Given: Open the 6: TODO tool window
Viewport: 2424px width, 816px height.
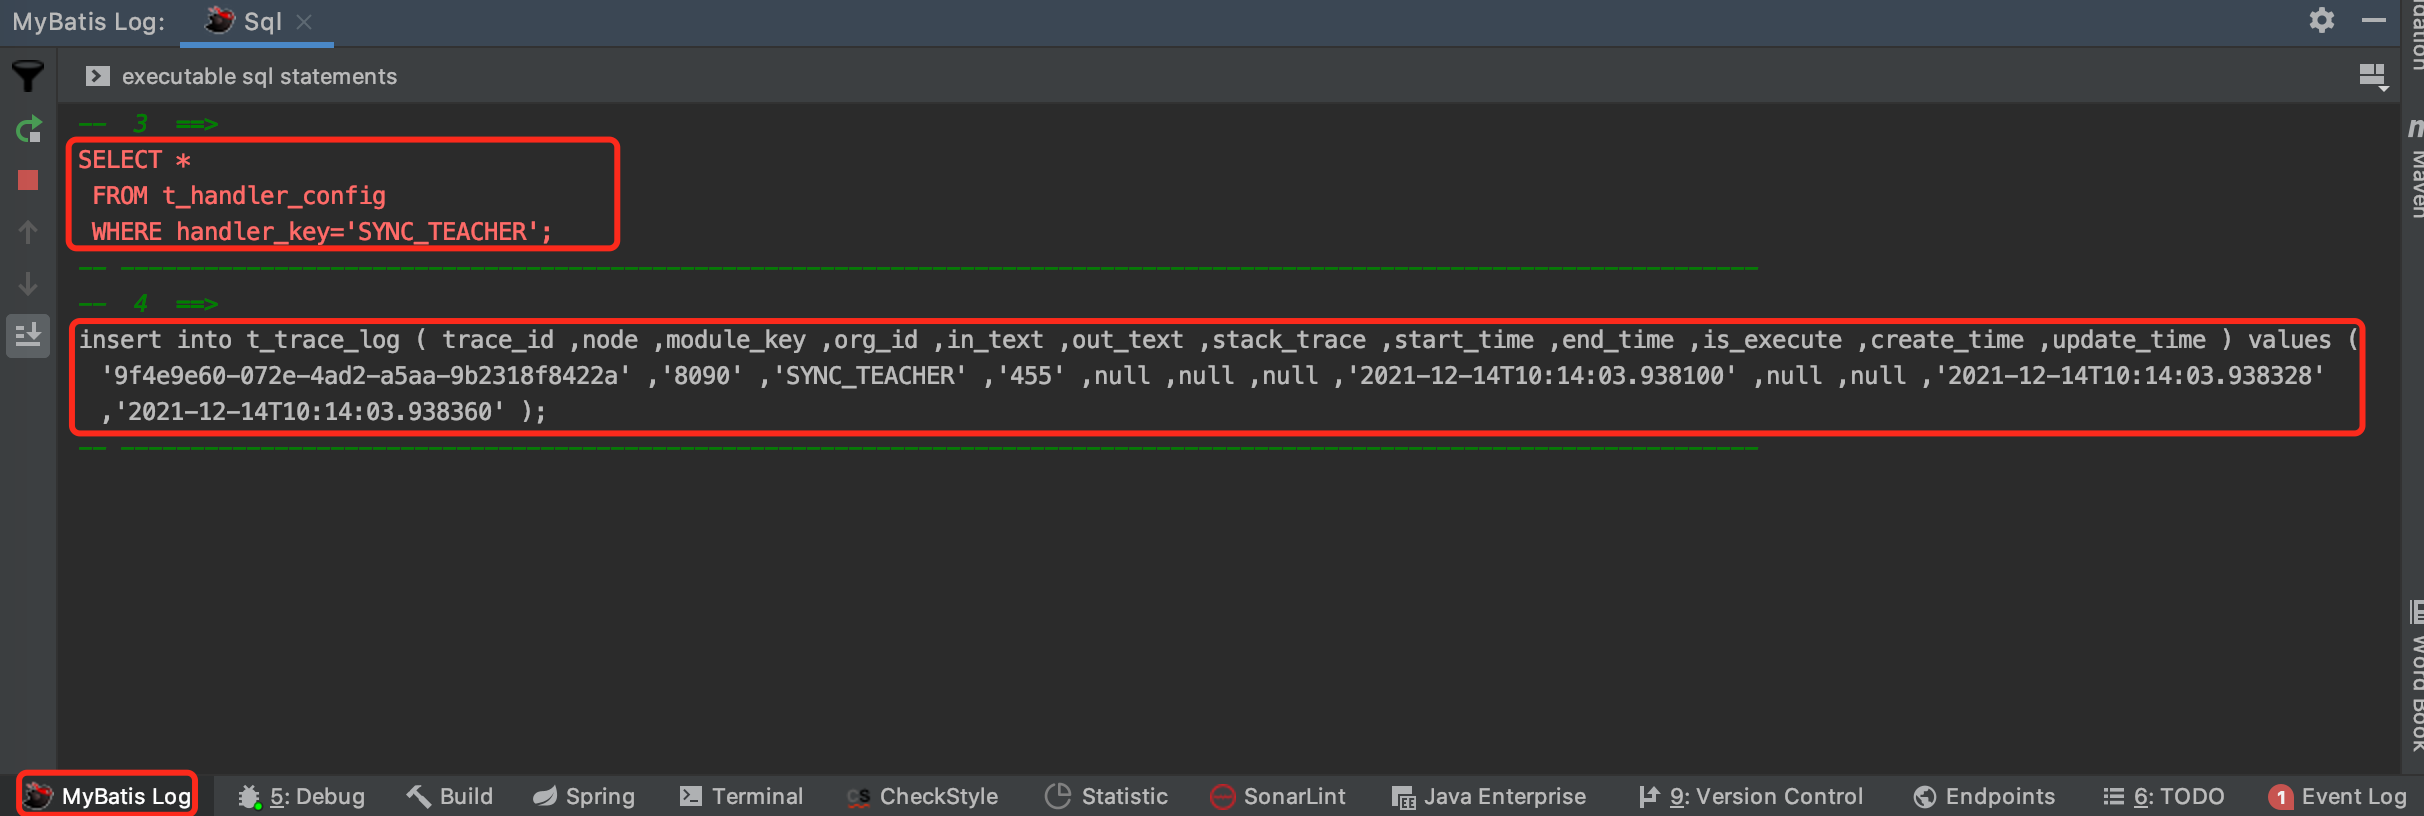Looking at the screenshot, I should (2164, 796).
